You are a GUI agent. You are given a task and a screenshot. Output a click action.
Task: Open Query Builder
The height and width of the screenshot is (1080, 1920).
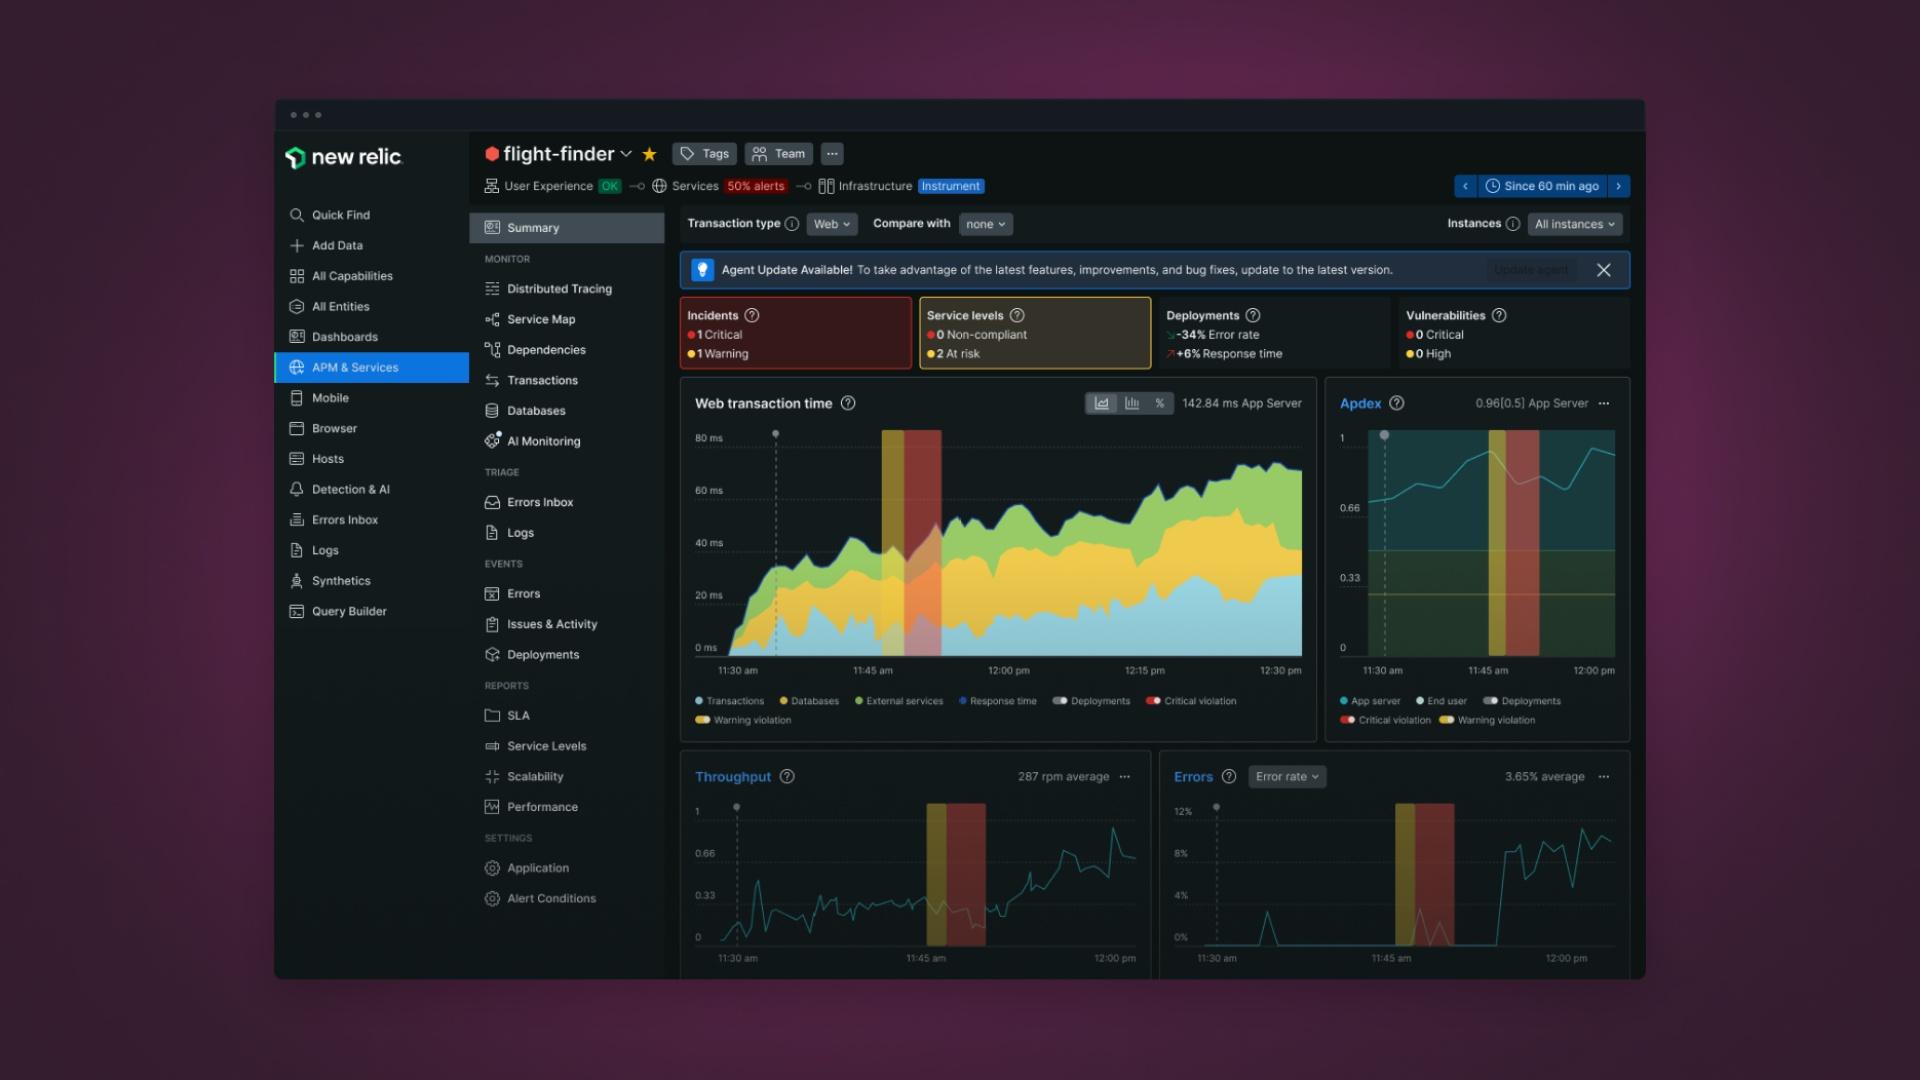[349, 612]
